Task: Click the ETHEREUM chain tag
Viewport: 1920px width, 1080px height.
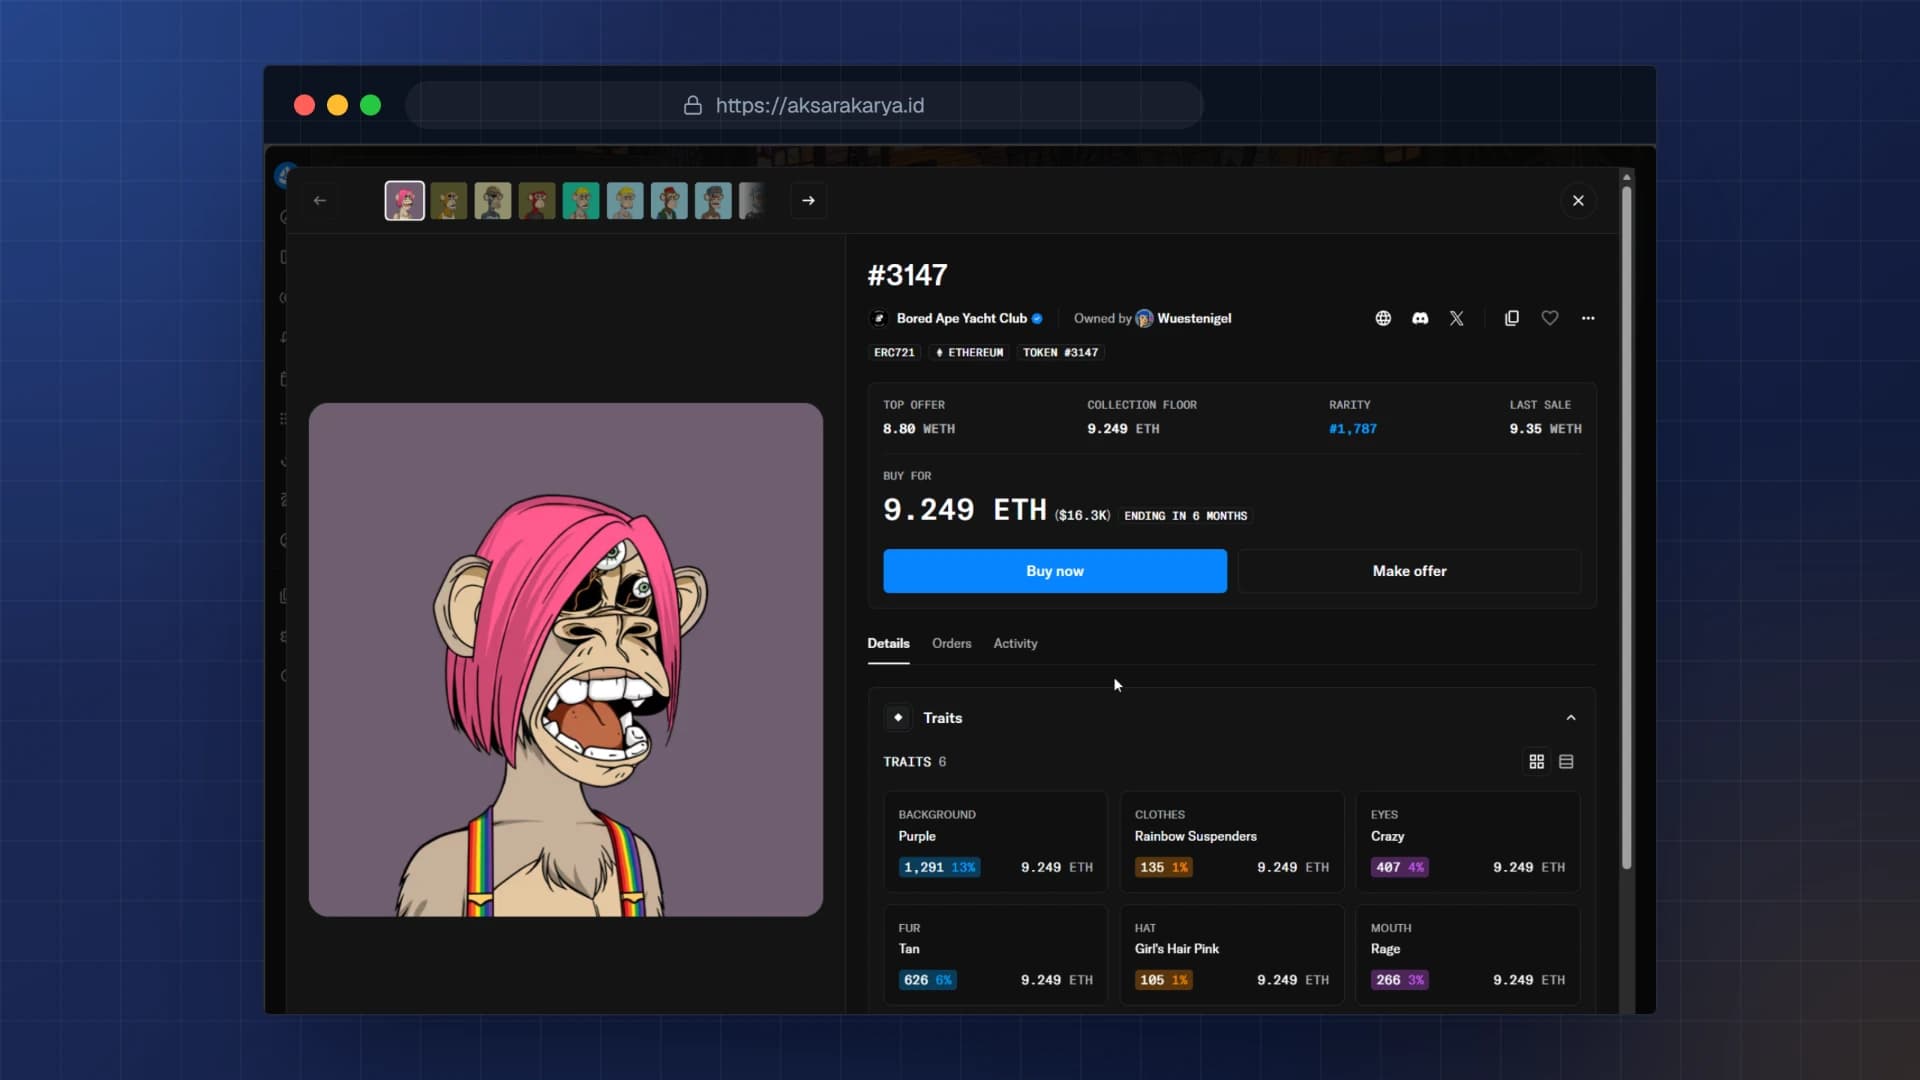Action: pos(969,352)
